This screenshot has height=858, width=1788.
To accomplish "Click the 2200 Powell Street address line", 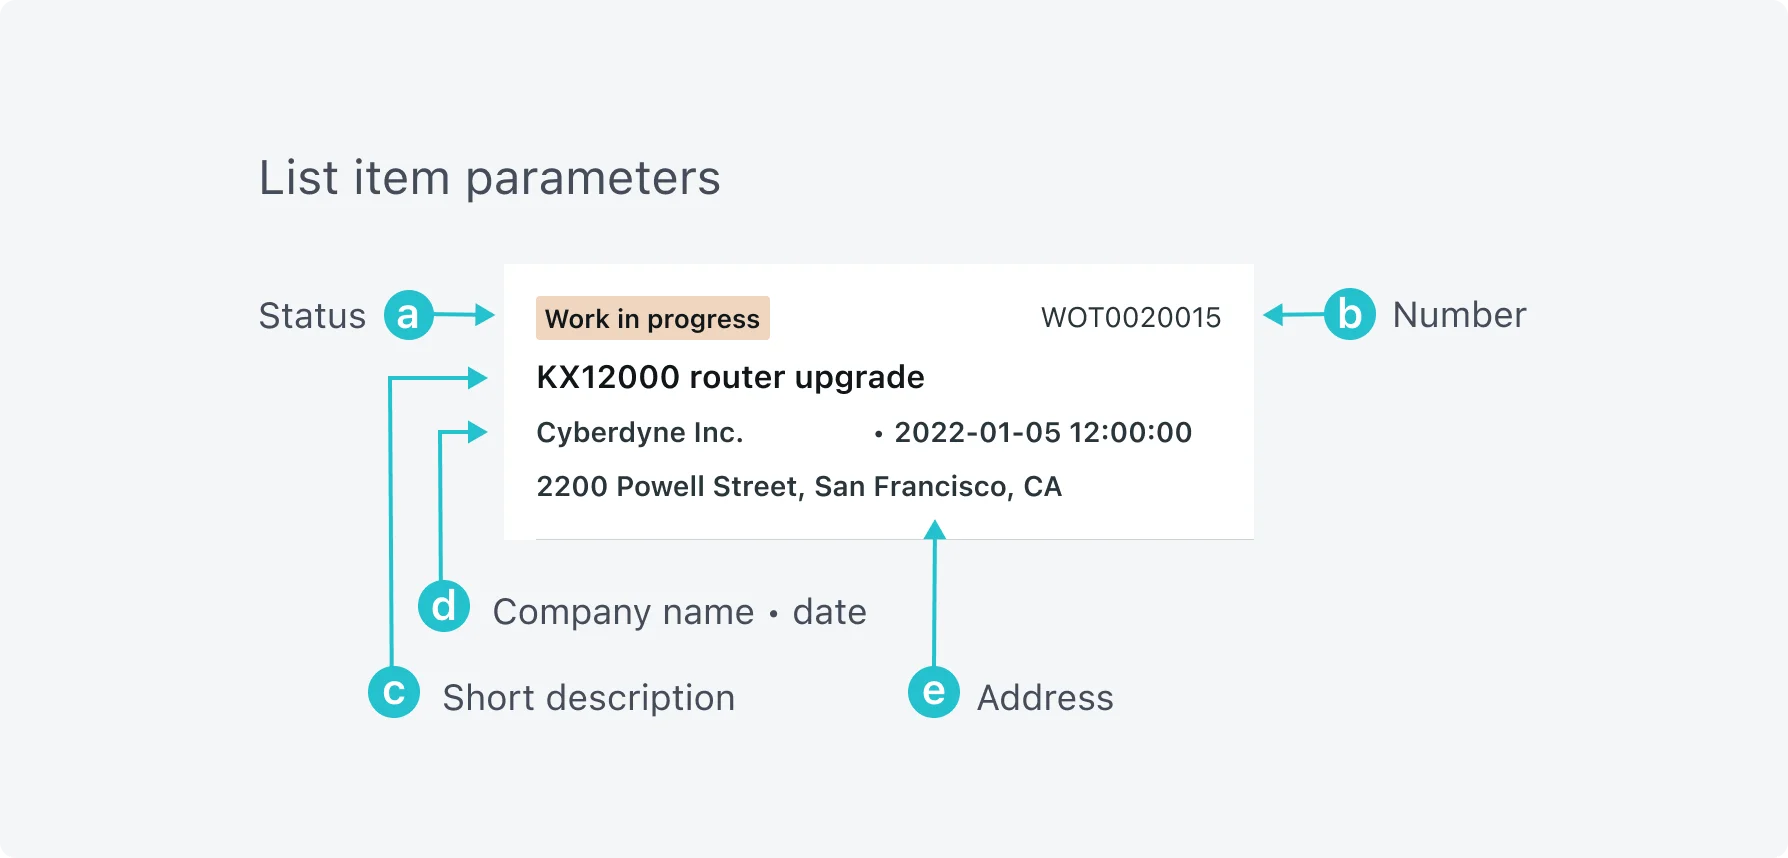I will [799, 486].
